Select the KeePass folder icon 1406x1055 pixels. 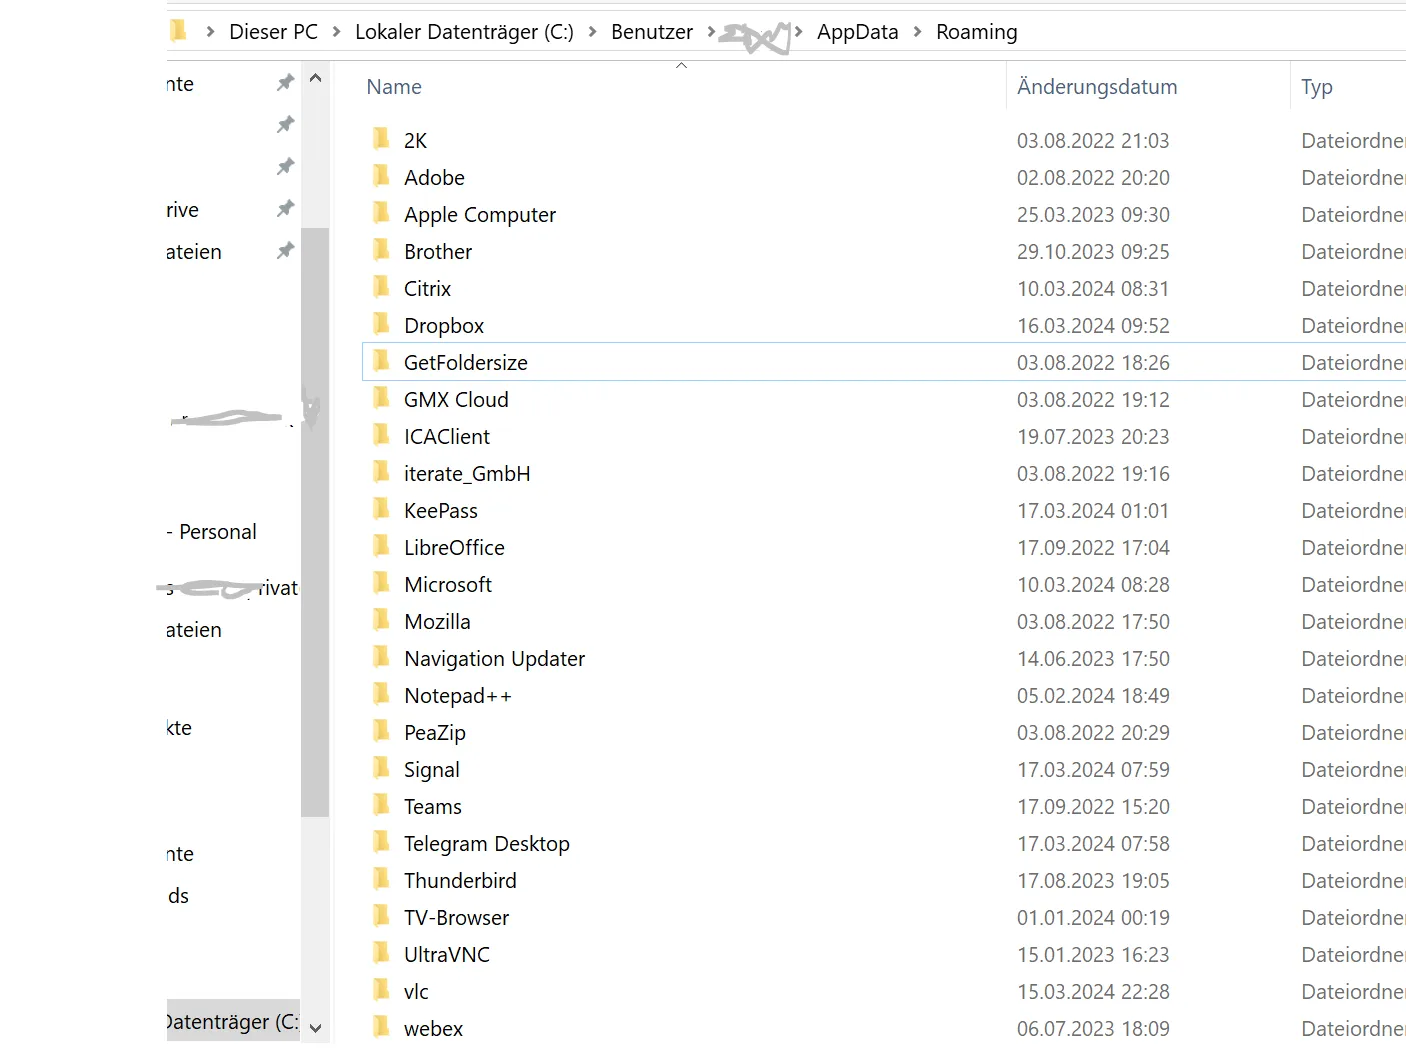[x=381, y=510]
